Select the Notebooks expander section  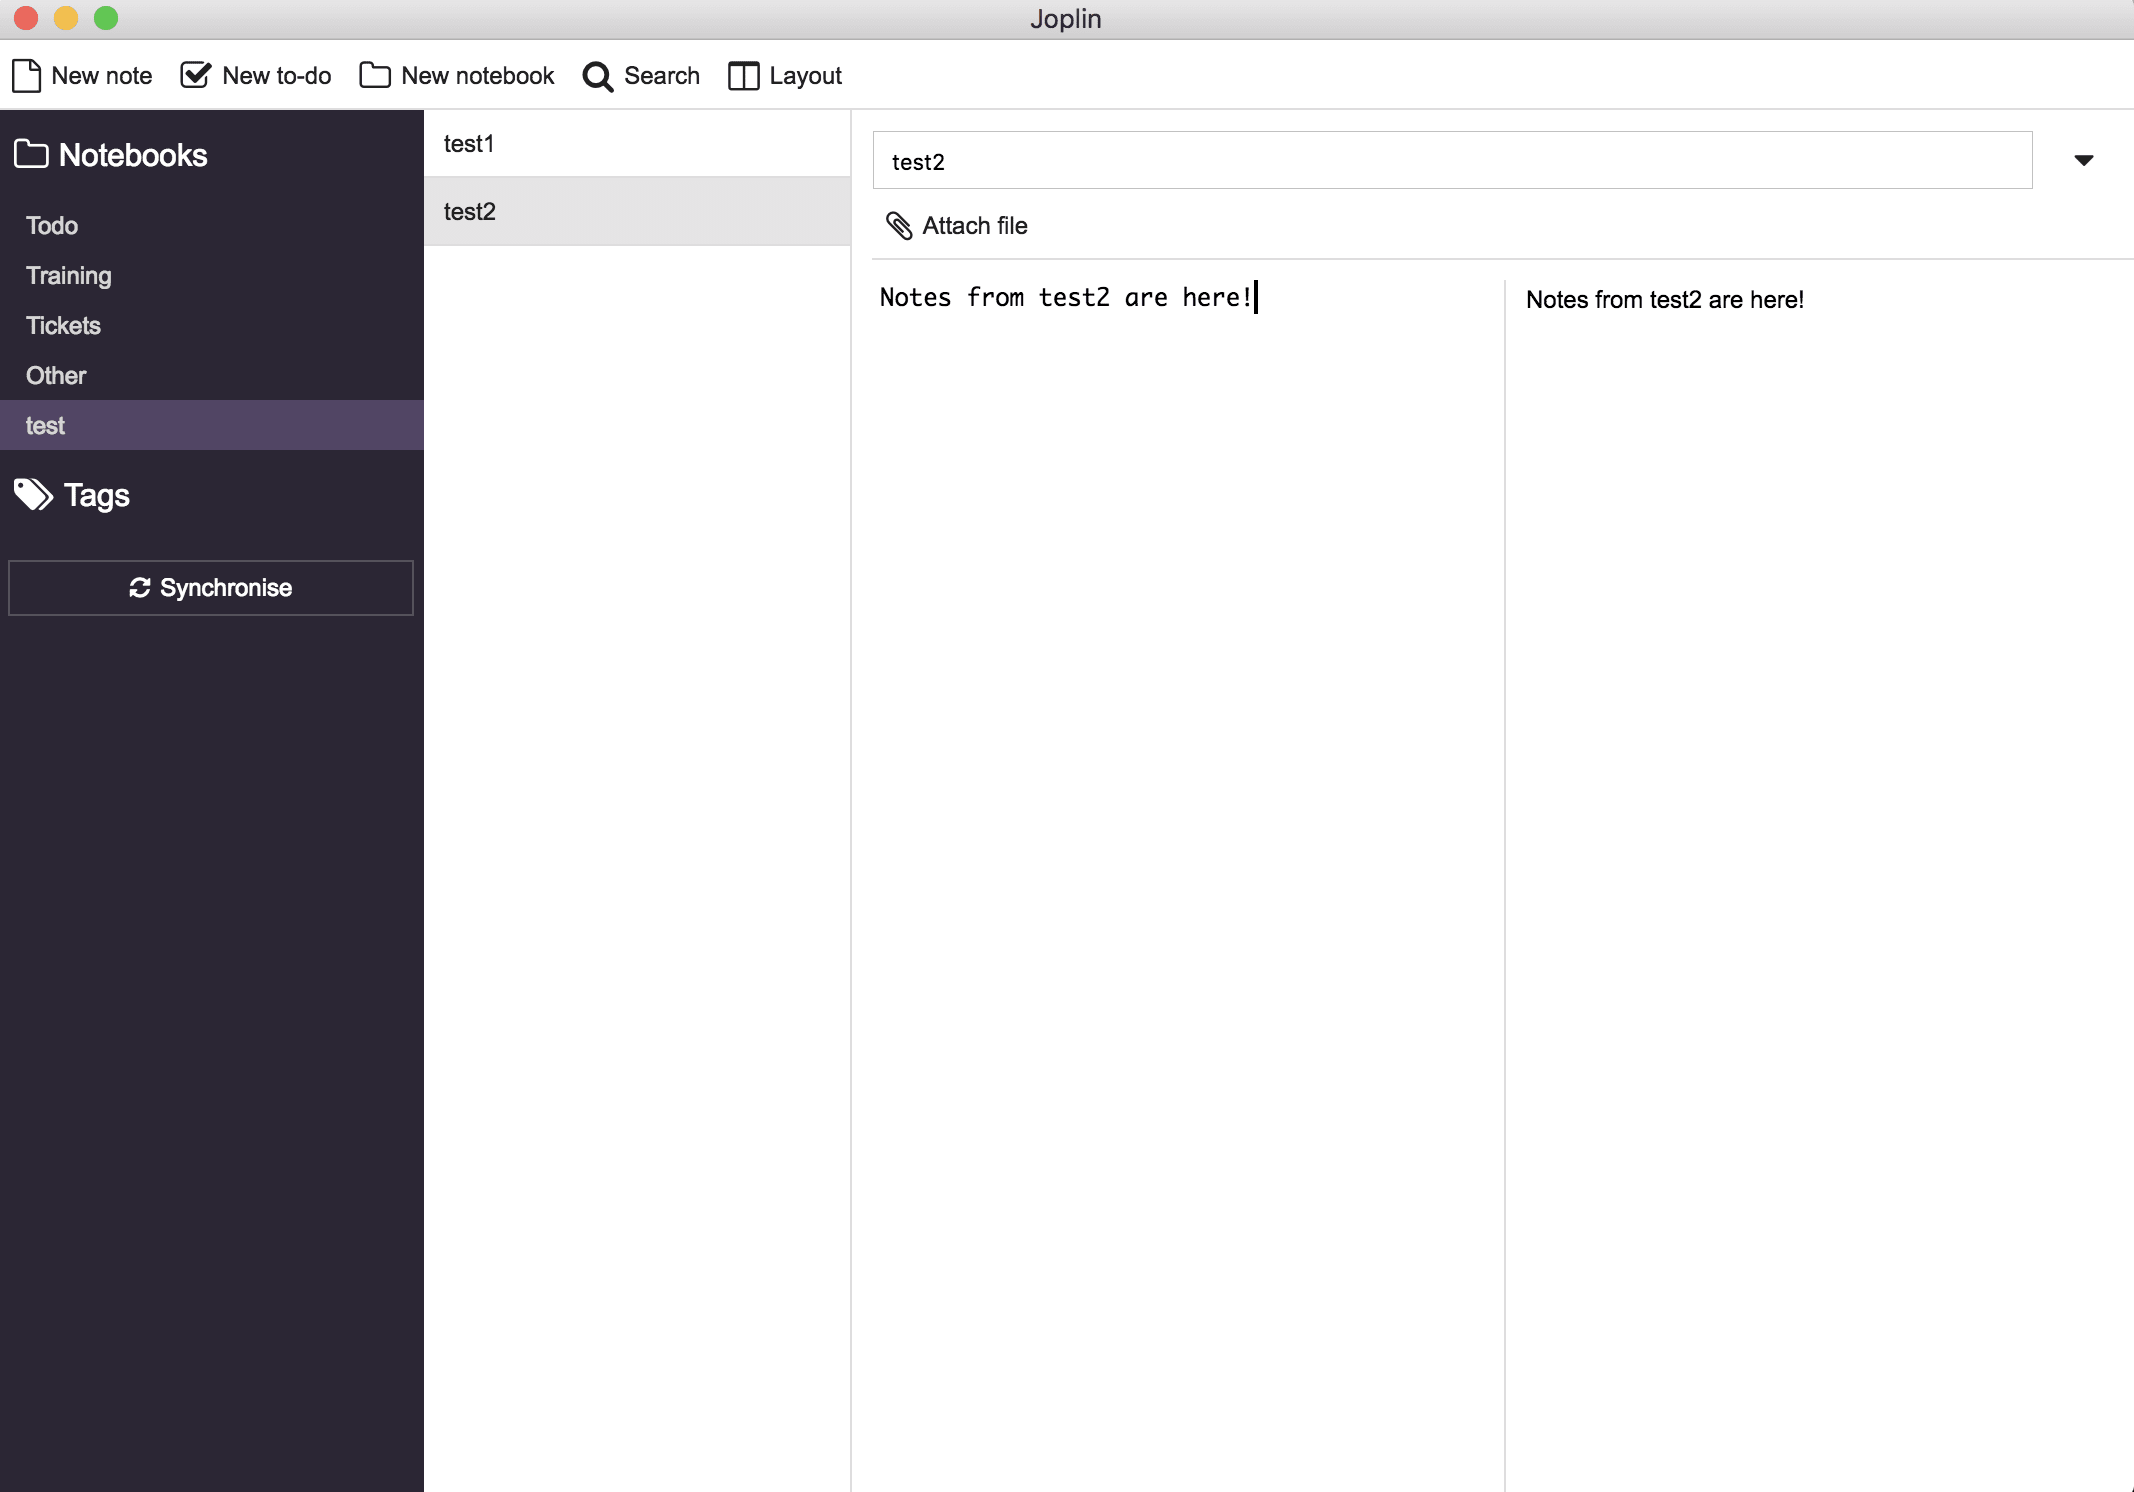coord(112,156)
